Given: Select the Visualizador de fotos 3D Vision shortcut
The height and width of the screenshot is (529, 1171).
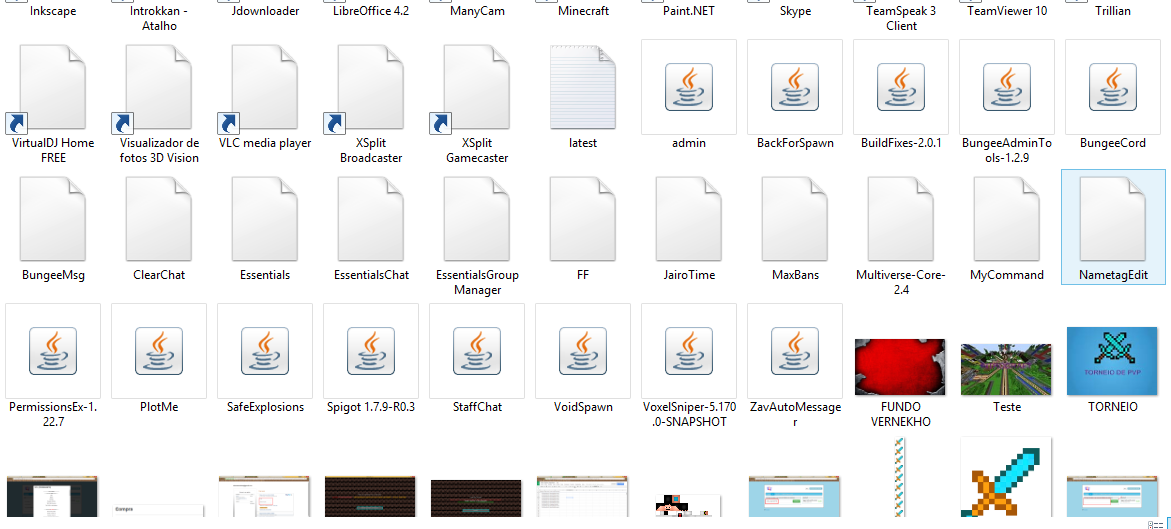Looking at the screenshot, I should pos(159,88).
